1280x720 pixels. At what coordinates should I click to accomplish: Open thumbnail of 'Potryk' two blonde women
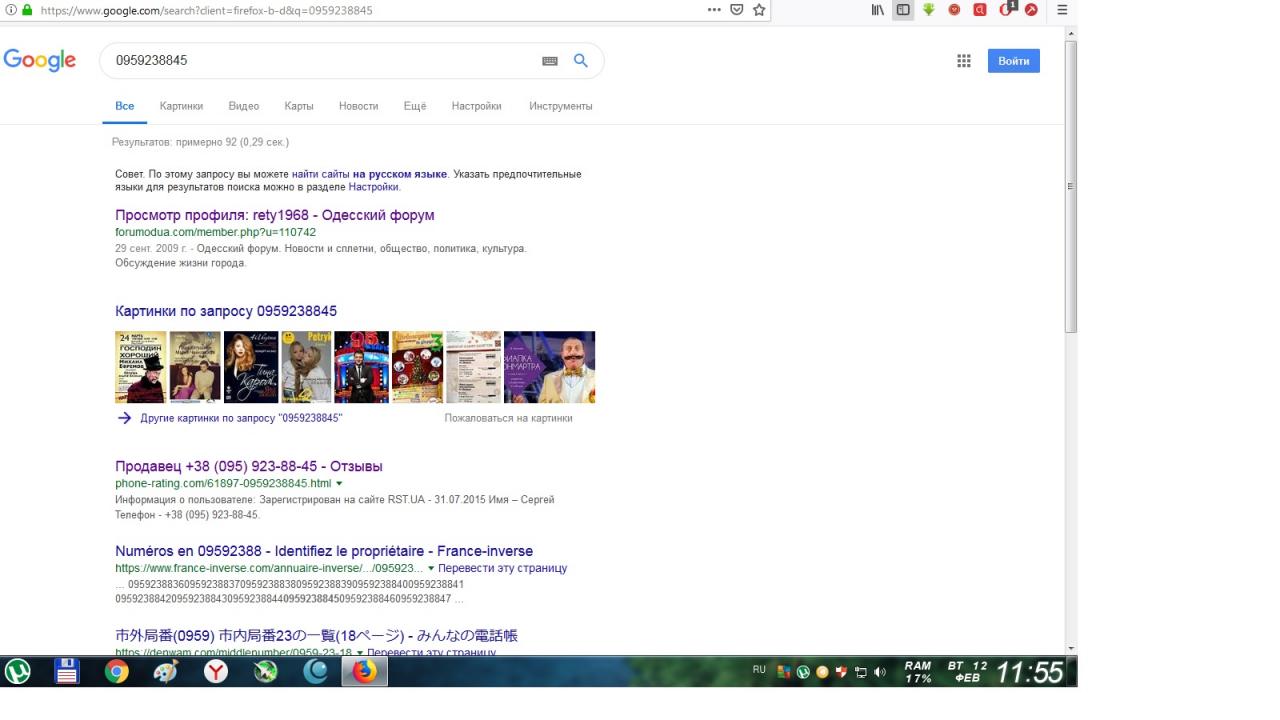(x=306, y=367)
